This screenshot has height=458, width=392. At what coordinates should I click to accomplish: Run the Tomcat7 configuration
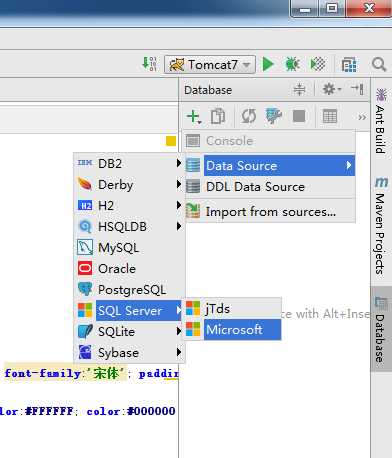268,64
